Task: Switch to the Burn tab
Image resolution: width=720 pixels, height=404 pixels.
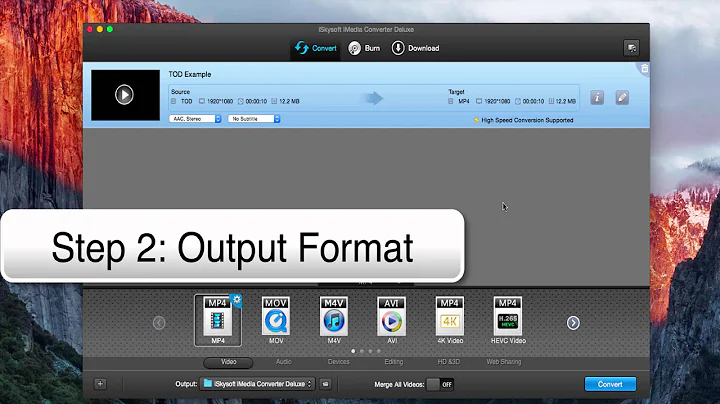Action: coord(364,48)
